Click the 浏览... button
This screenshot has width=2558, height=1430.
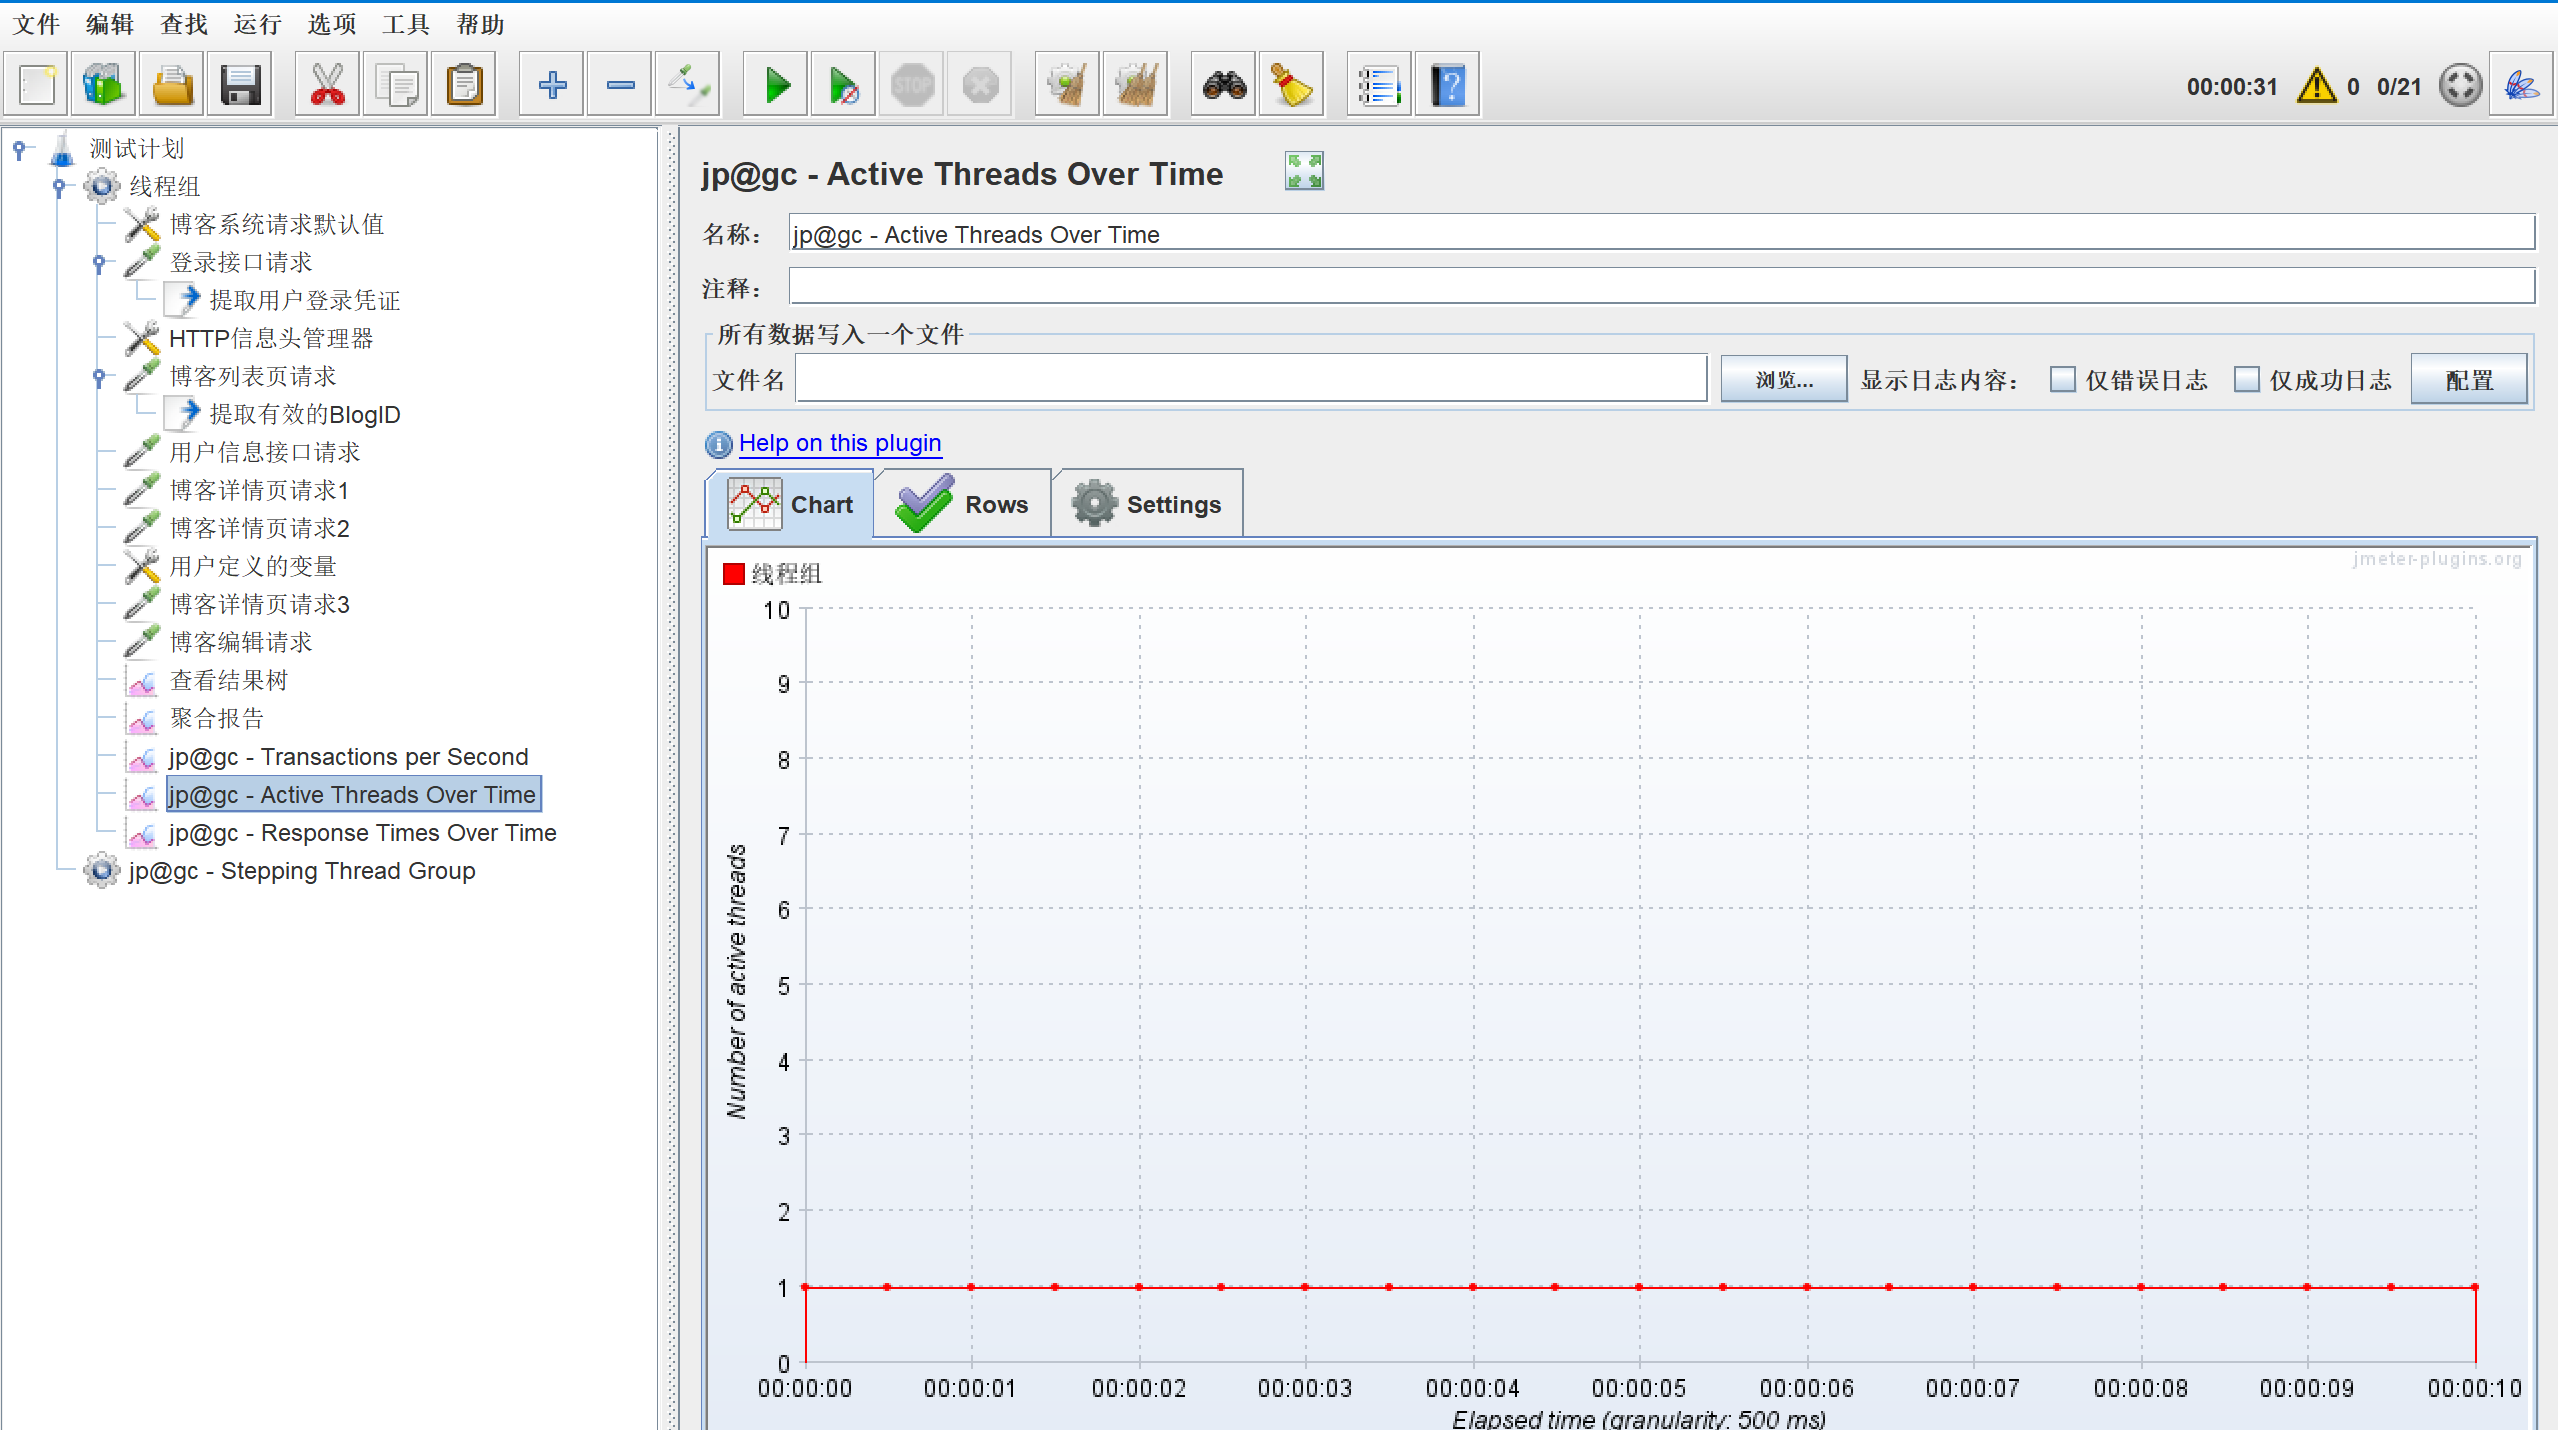tap(1783, 380)
